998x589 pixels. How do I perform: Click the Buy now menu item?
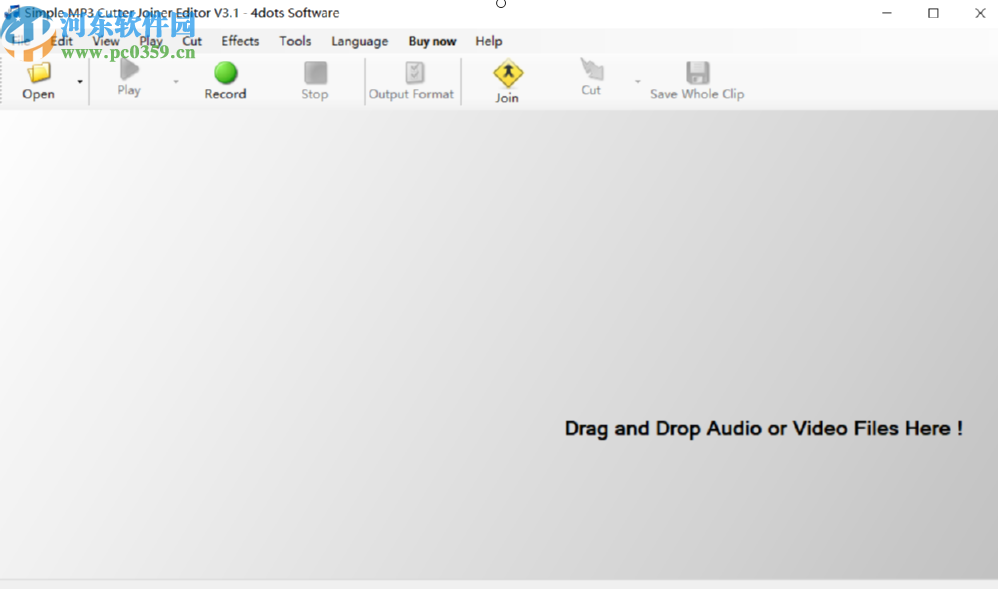[432, 41]
